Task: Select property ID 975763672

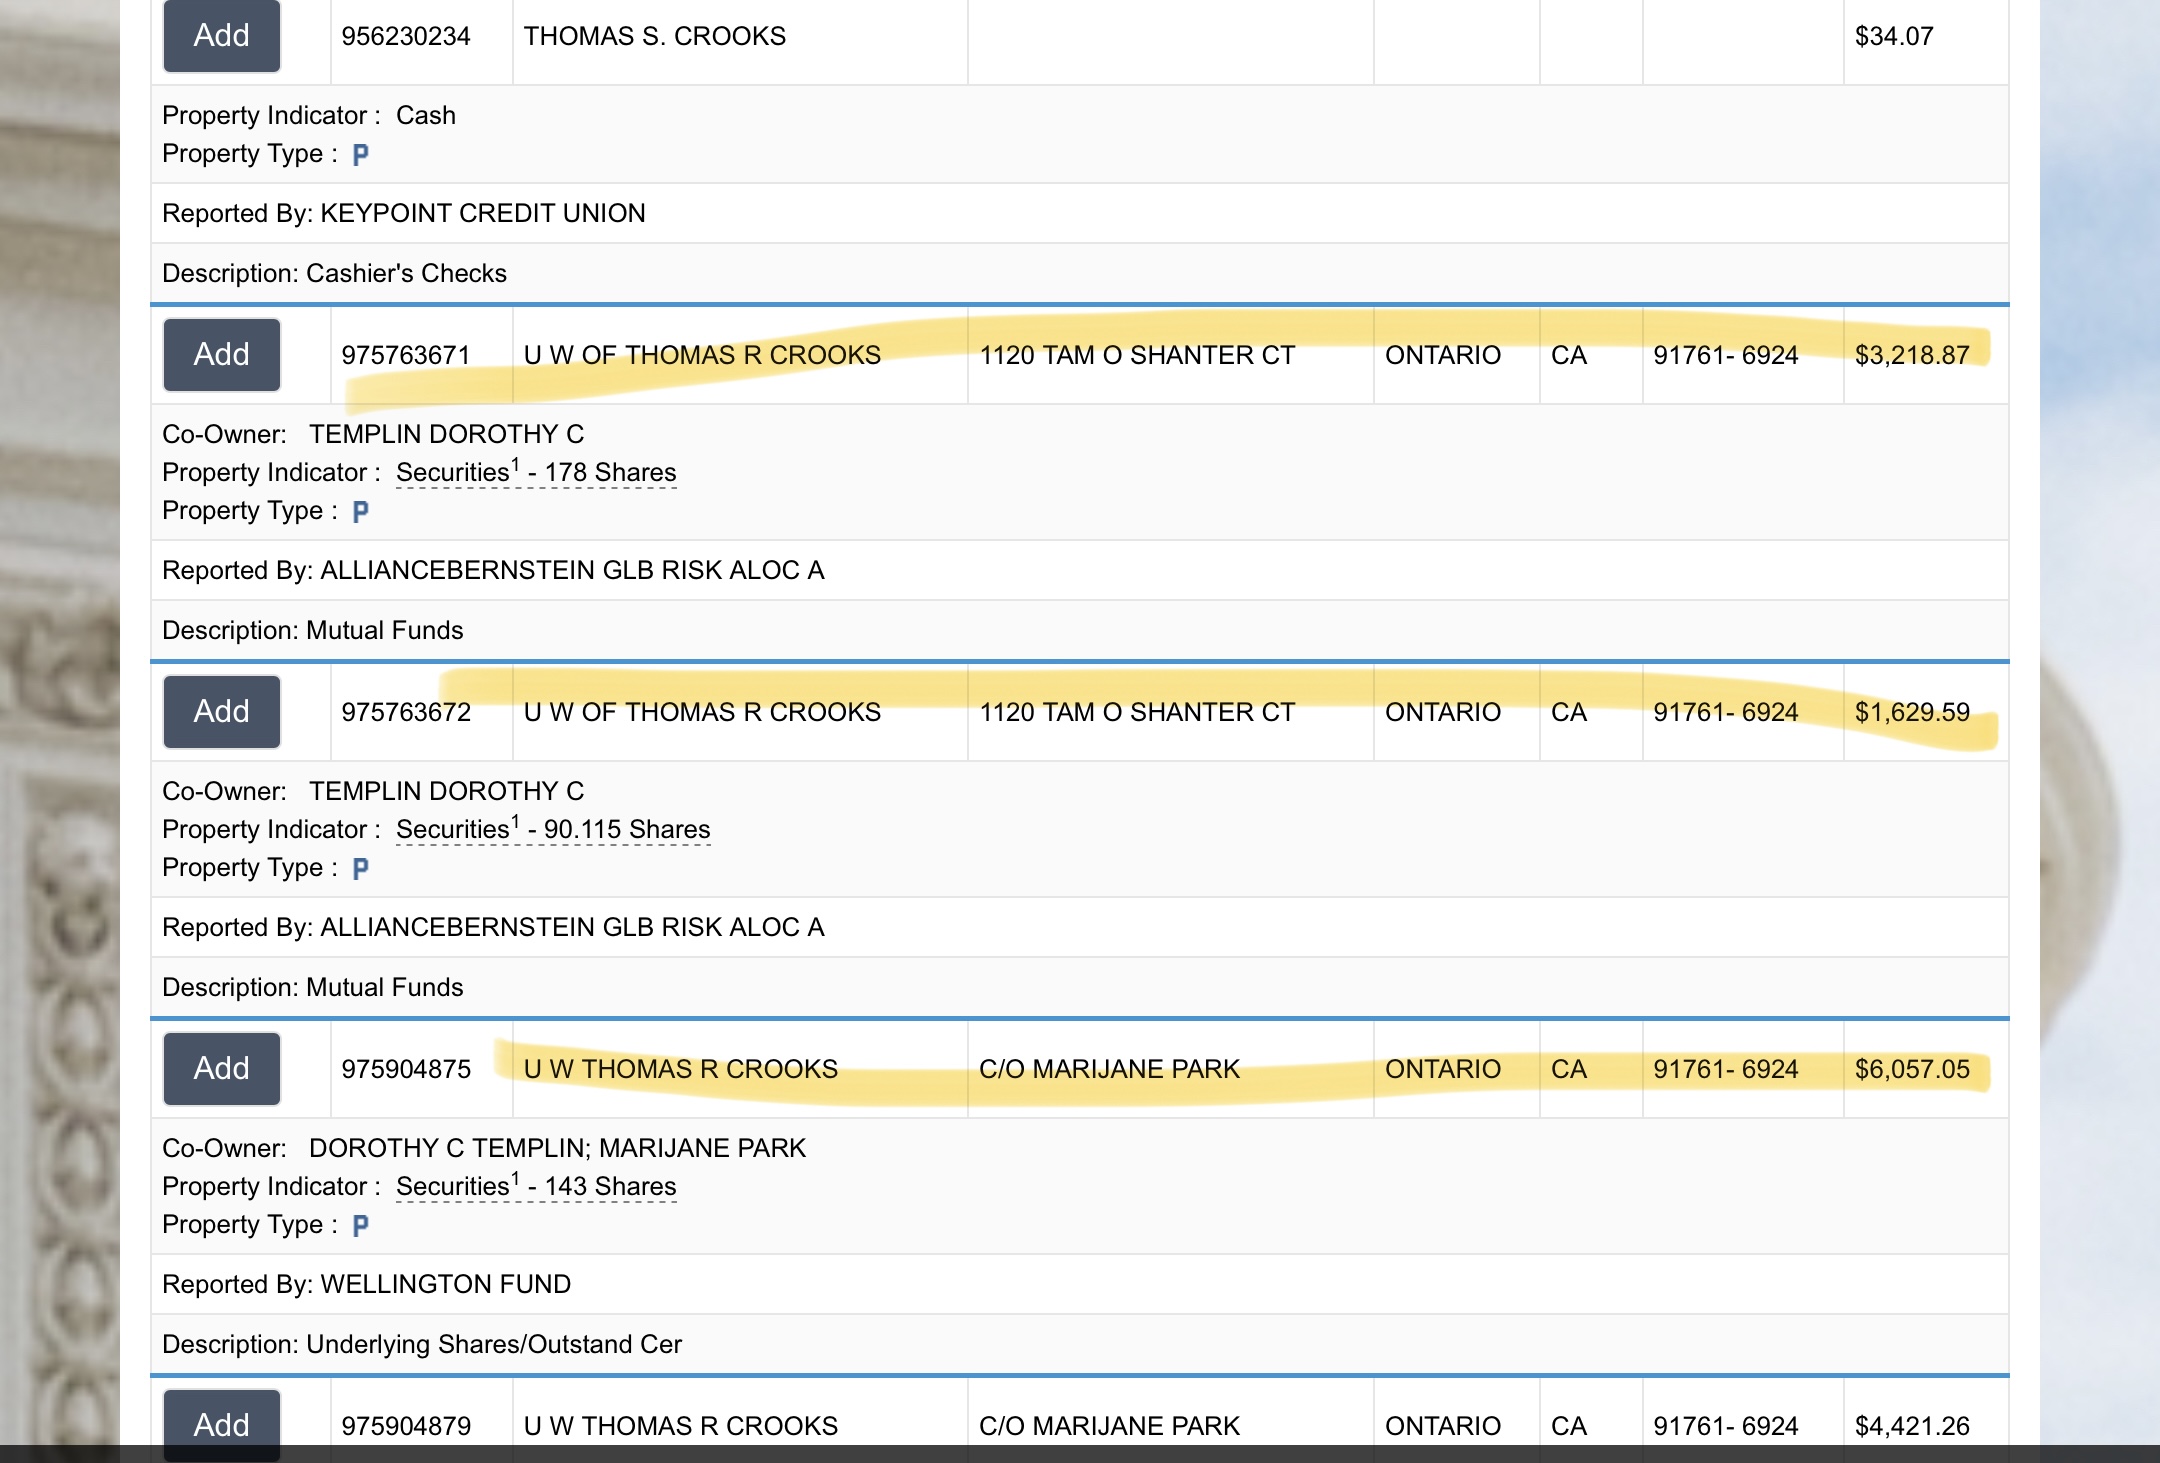Action: click(406, 713)
